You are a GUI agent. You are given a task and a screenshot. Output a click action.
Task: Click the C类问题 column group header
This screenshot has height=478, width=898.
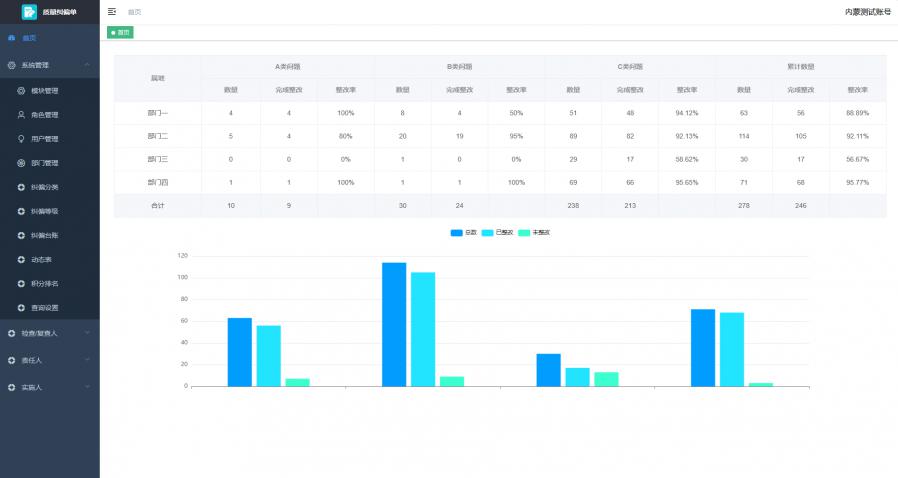630,66
